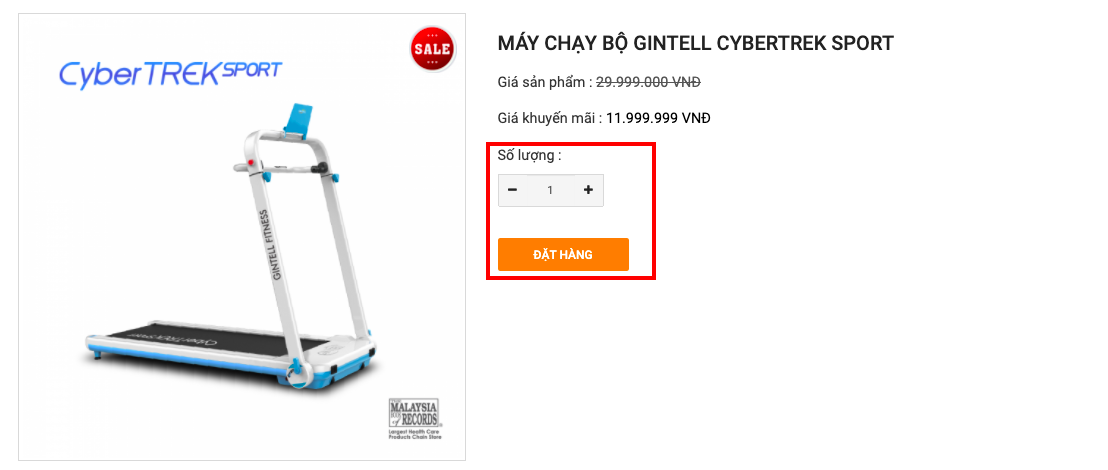Click the treadmill front wheel
1108x470 pixels.
[x=297, y=372]
